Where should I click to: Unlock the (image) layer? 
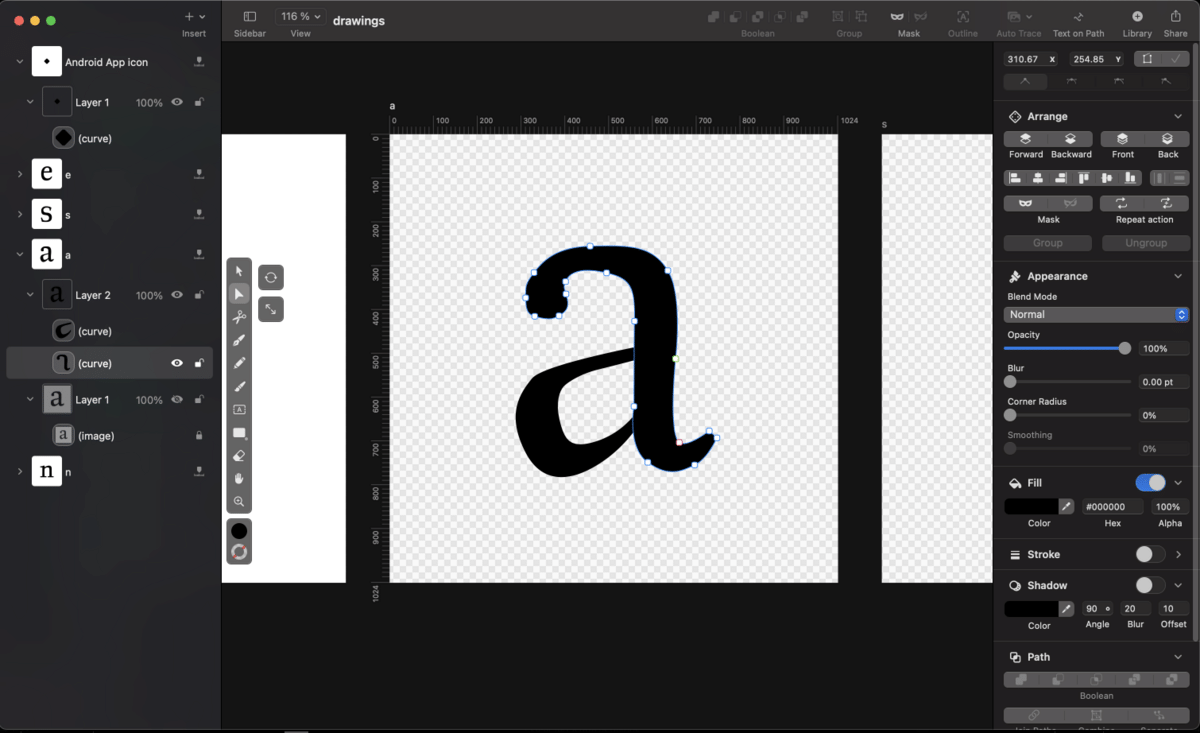coord(199,436)
